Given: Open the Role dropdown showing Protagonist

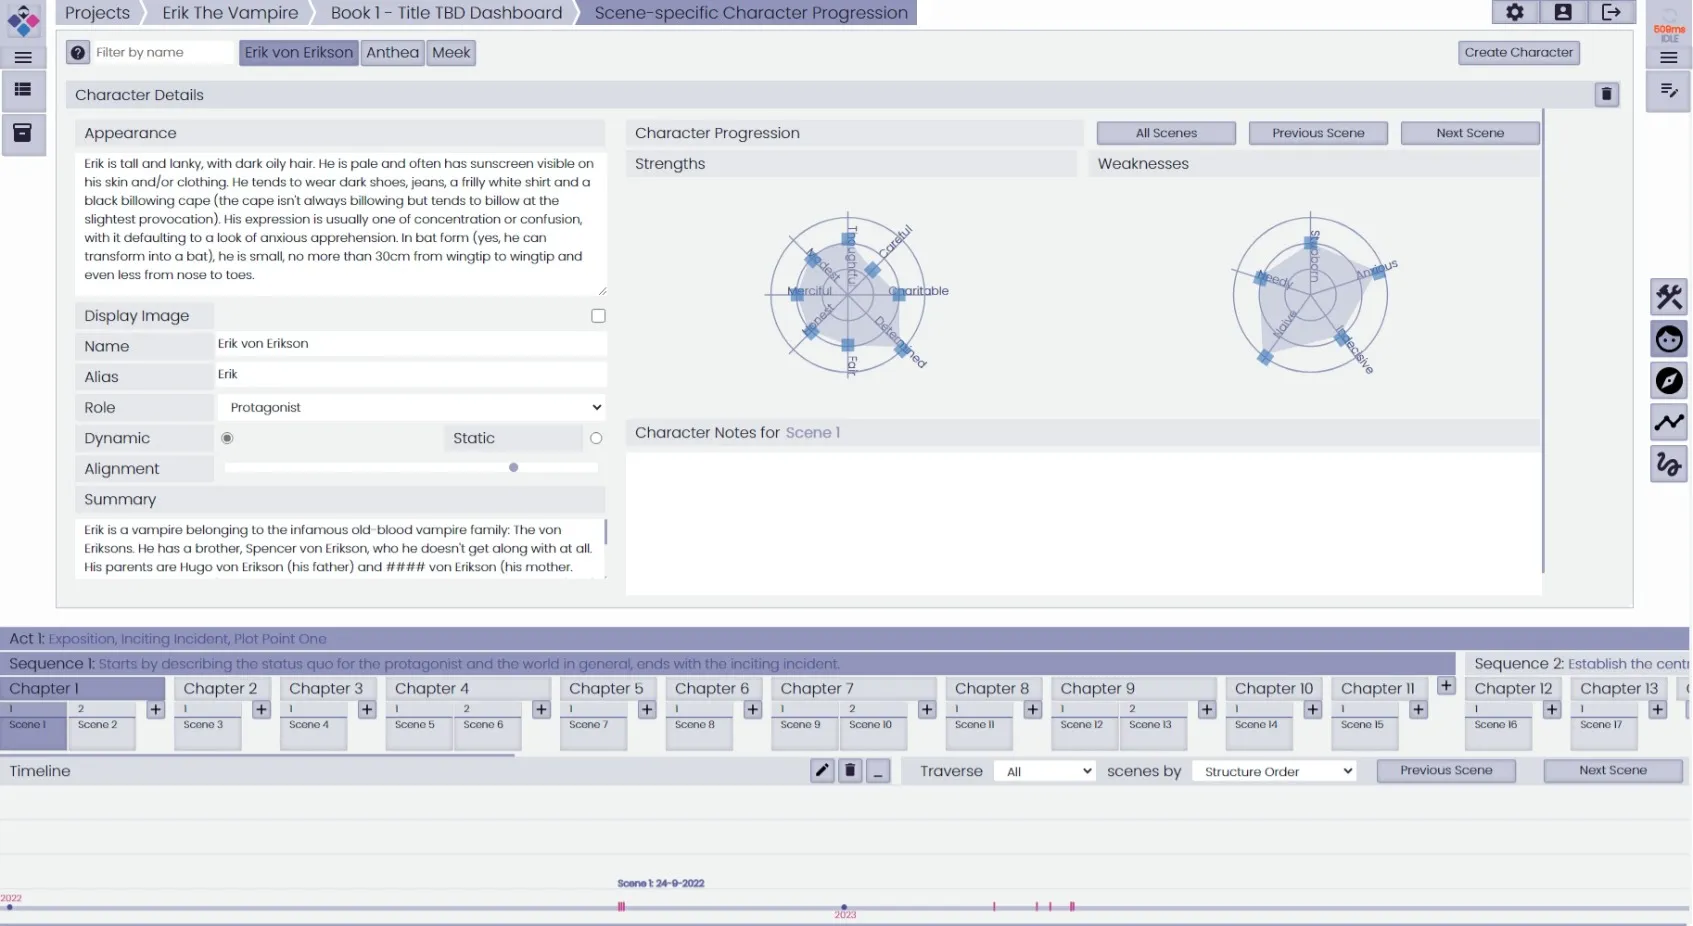Looking at the screenshot, I should [411, 408].
